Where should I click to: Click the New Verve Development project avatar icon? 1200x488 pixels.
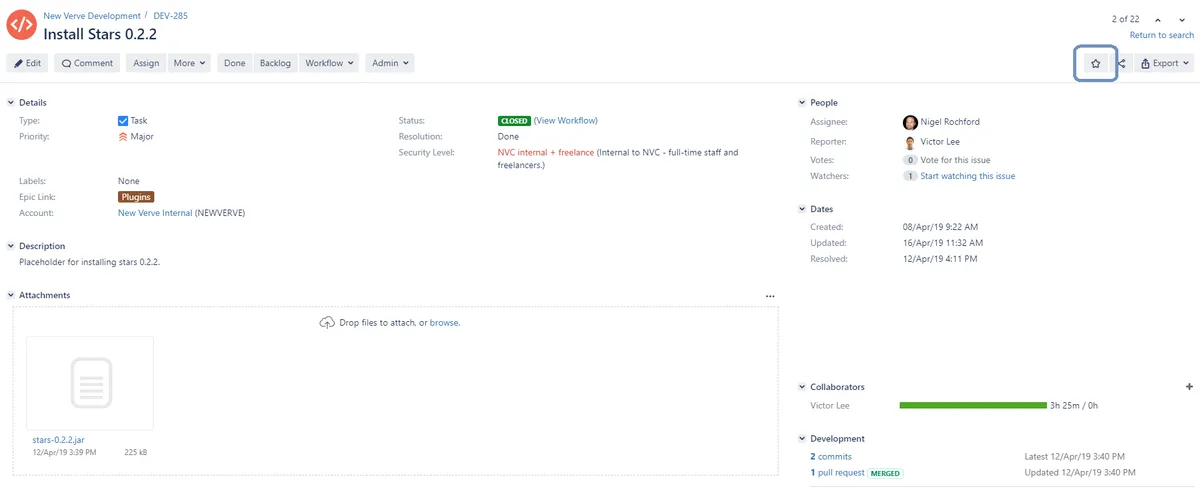point(21,24)
